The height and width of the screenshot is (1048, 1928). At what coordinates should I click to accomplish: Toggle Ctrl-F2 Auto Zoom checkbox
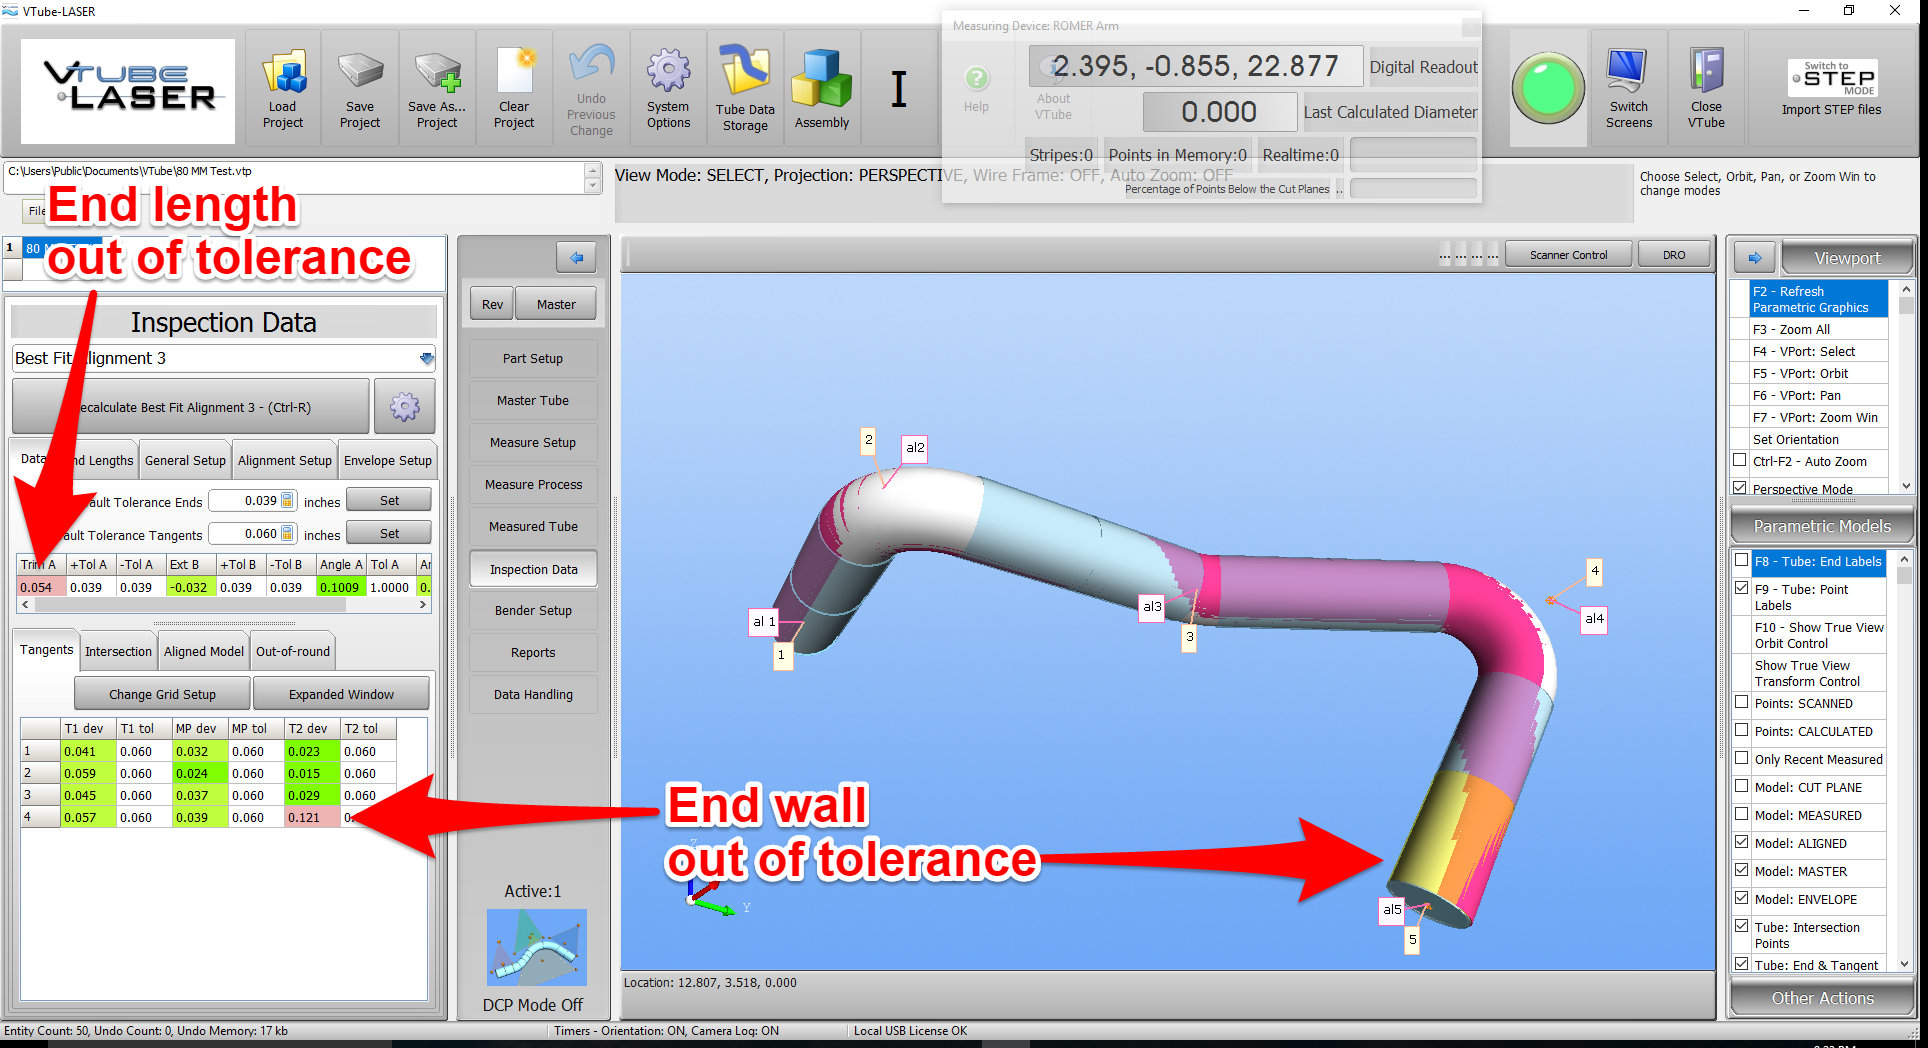(x=1740, y=461)
